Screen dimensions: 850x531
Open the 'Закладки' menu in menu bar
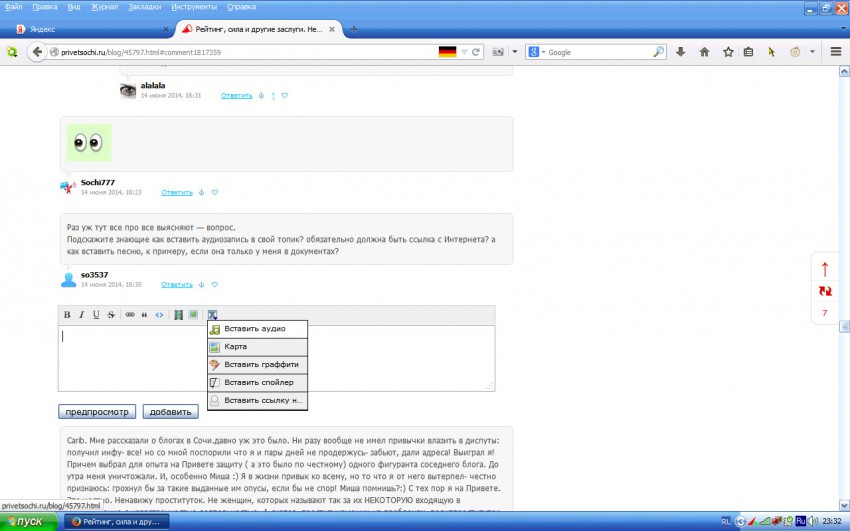point(145,6)
